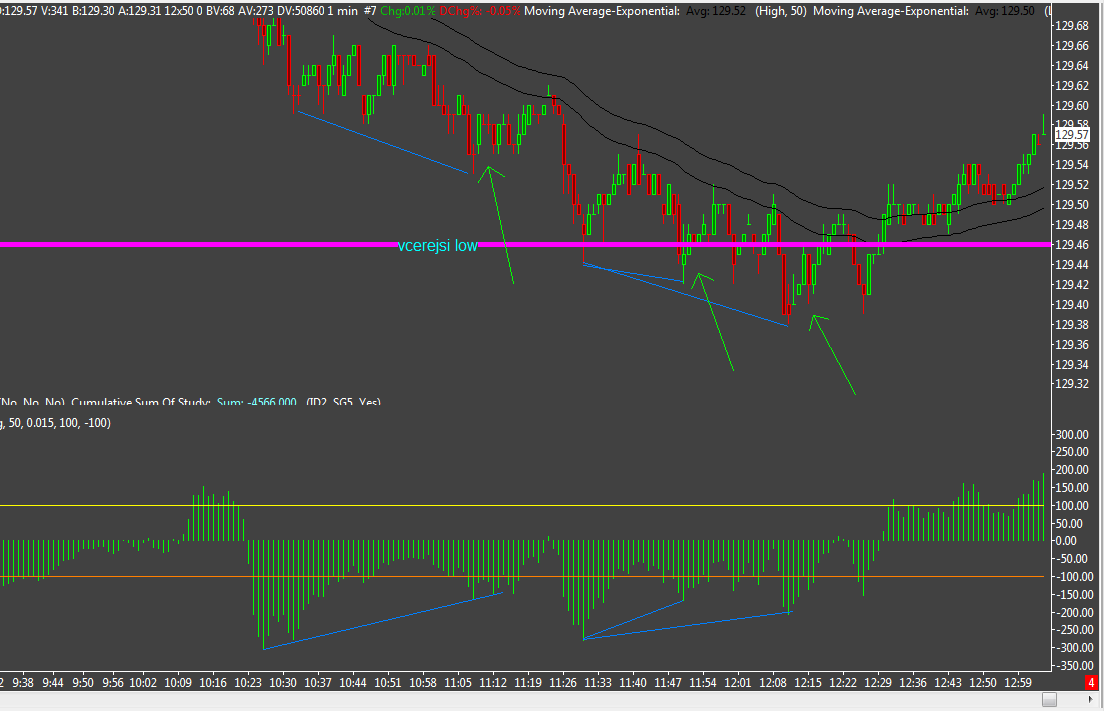Click the 10:30 time axis label
This screenshot has width=1104, height=711.
(283, 683)
